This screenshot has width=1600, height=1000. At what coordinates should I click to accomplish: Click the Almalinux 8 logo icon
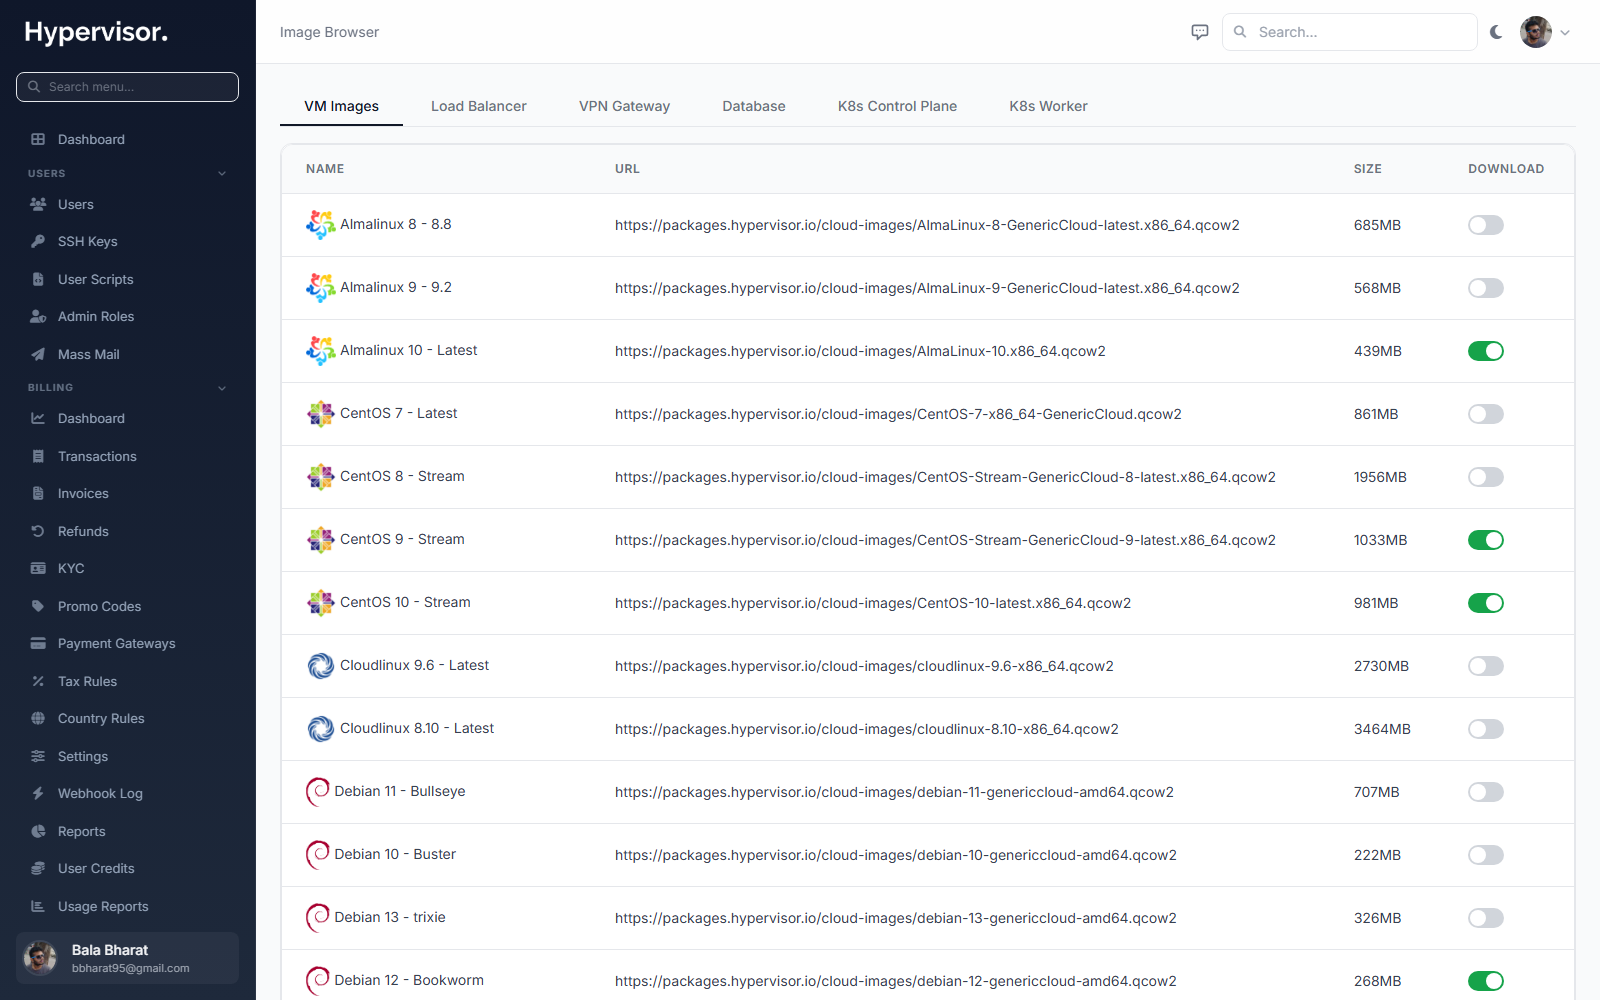(320, 225)
